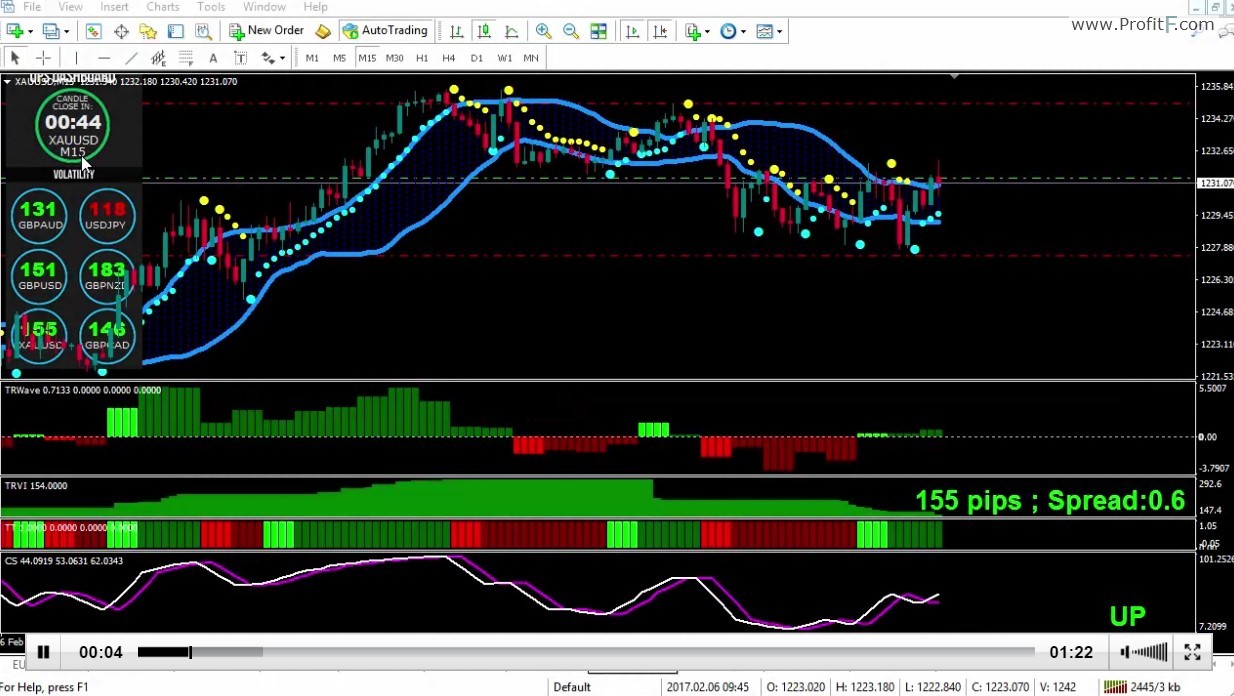Expand the Profiles dropdown arrow
The width and height of the screenshot is (1234, 696).
[65, 31]
